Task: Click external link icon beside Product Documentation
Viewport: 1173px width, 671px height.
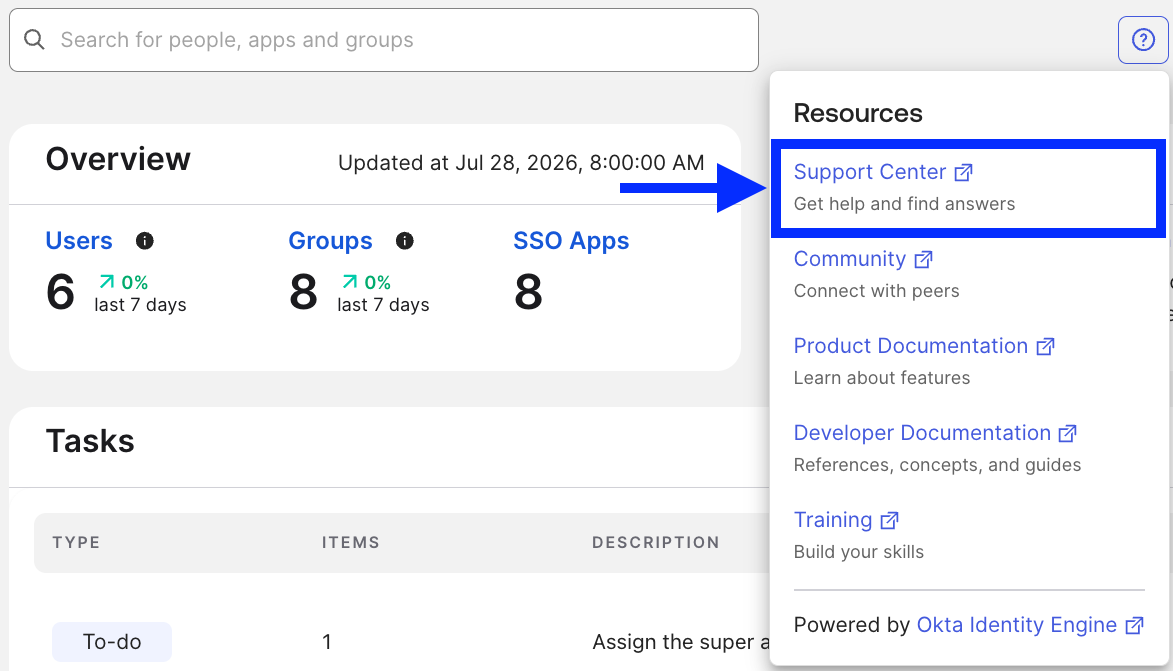Action: (1045, 346)
